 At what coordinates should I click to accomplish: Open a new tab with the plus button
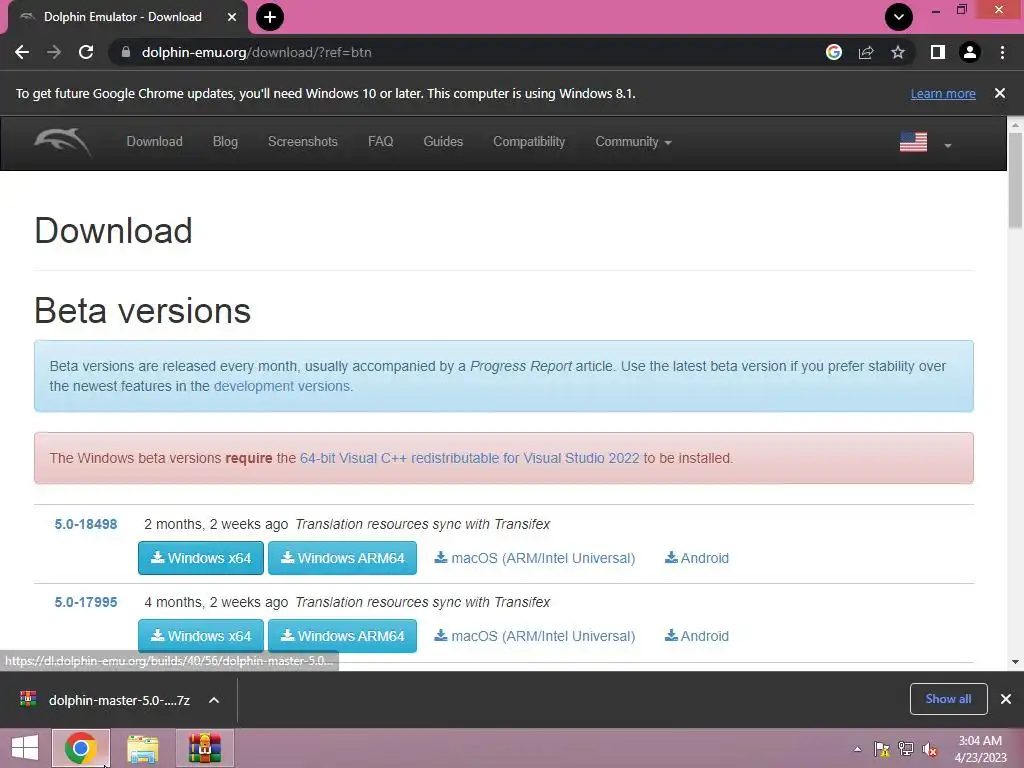270,17
